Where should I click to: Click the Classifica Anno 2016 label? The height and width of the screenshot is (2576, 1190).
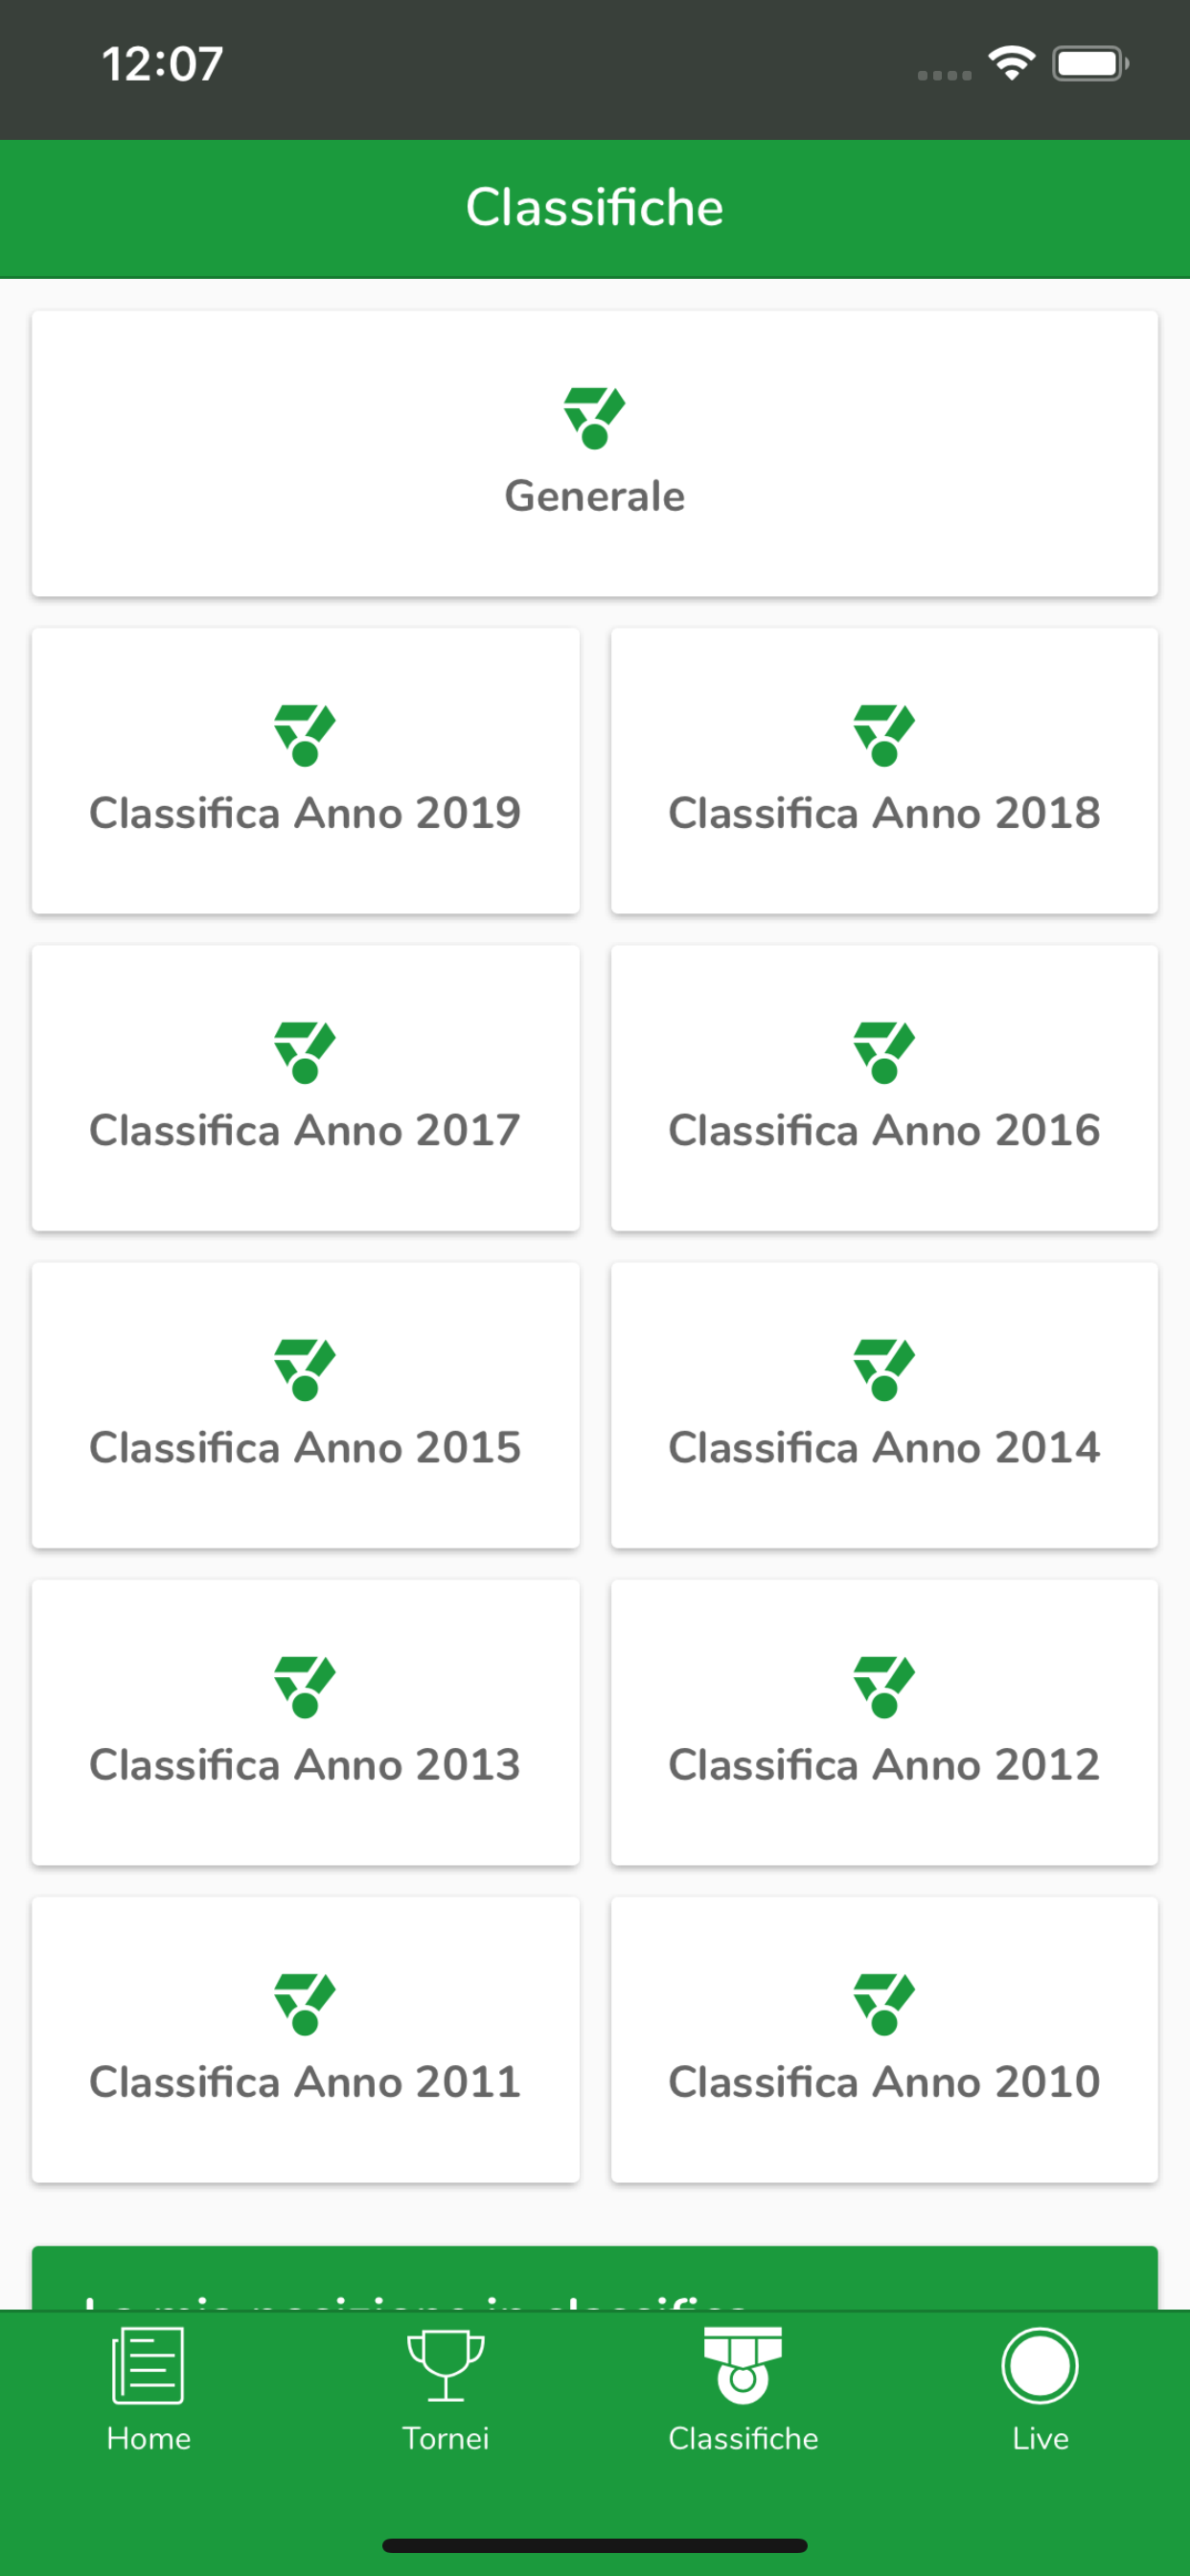coord(884,1130)
